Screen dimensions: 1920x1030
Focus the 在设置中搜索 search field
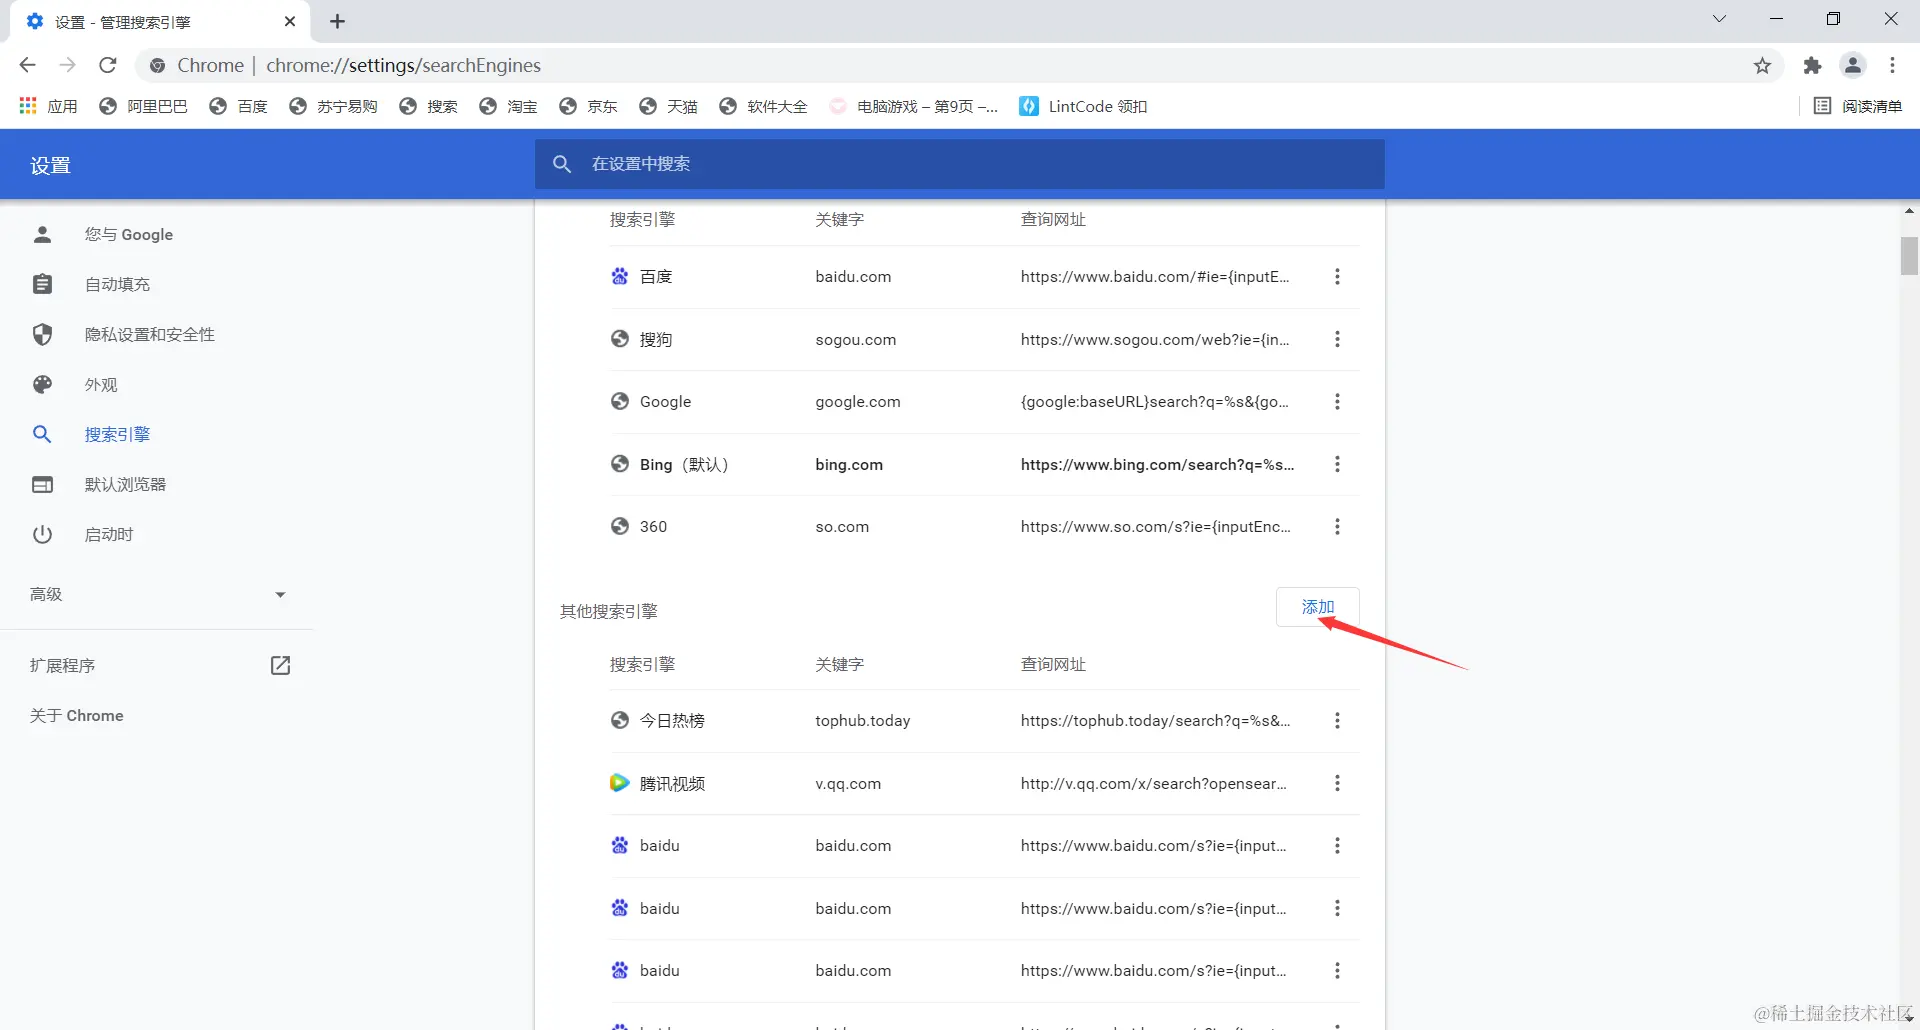click(x=960, y=164)
